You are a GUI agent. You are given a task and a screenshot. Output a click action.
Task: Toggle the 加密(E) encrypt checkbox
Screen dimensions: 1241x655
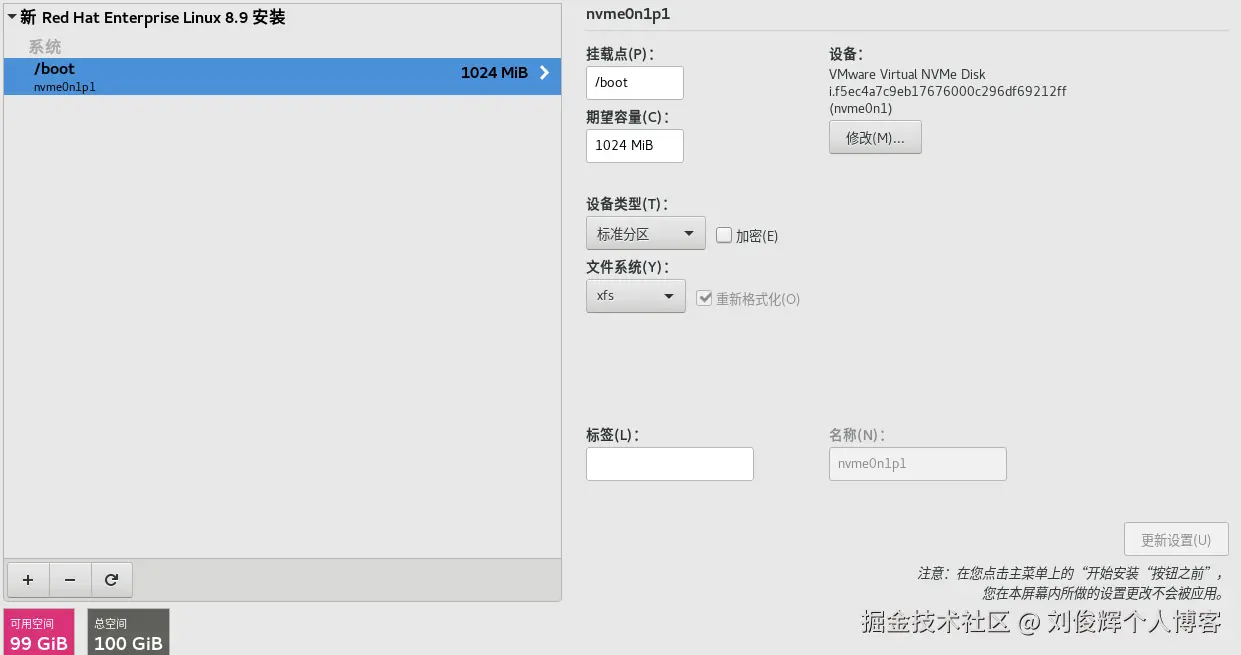pyautogui.click(x=724, y=235)
